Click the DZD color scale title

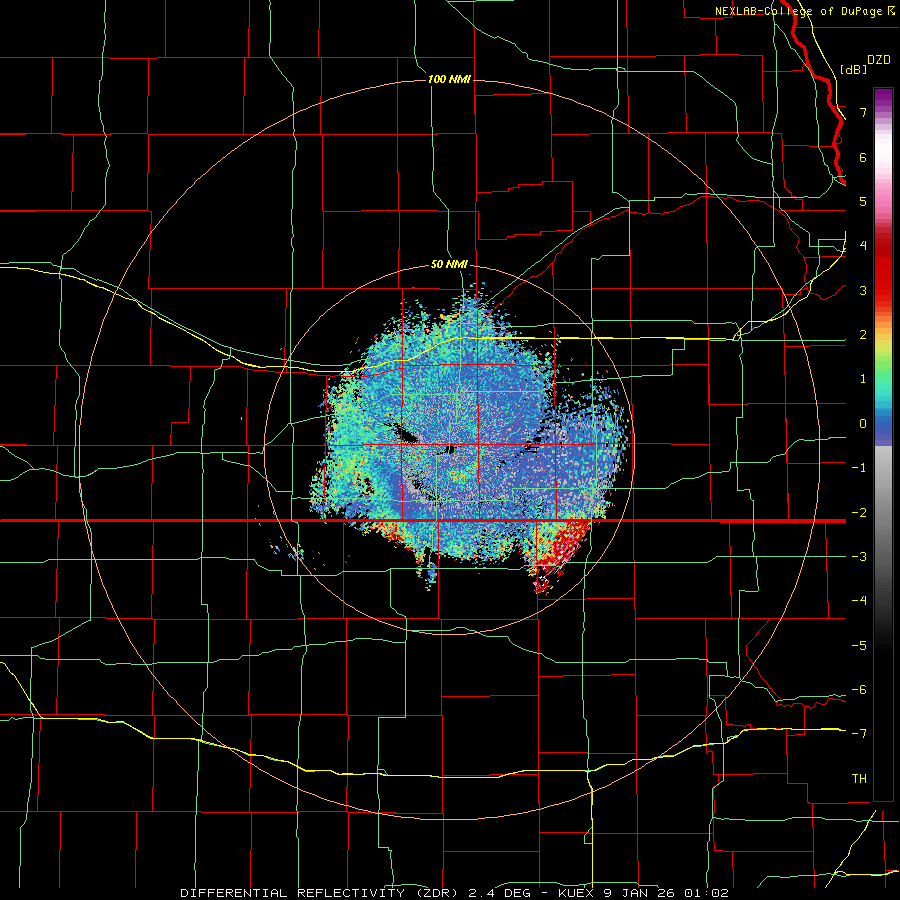[879, 60]
